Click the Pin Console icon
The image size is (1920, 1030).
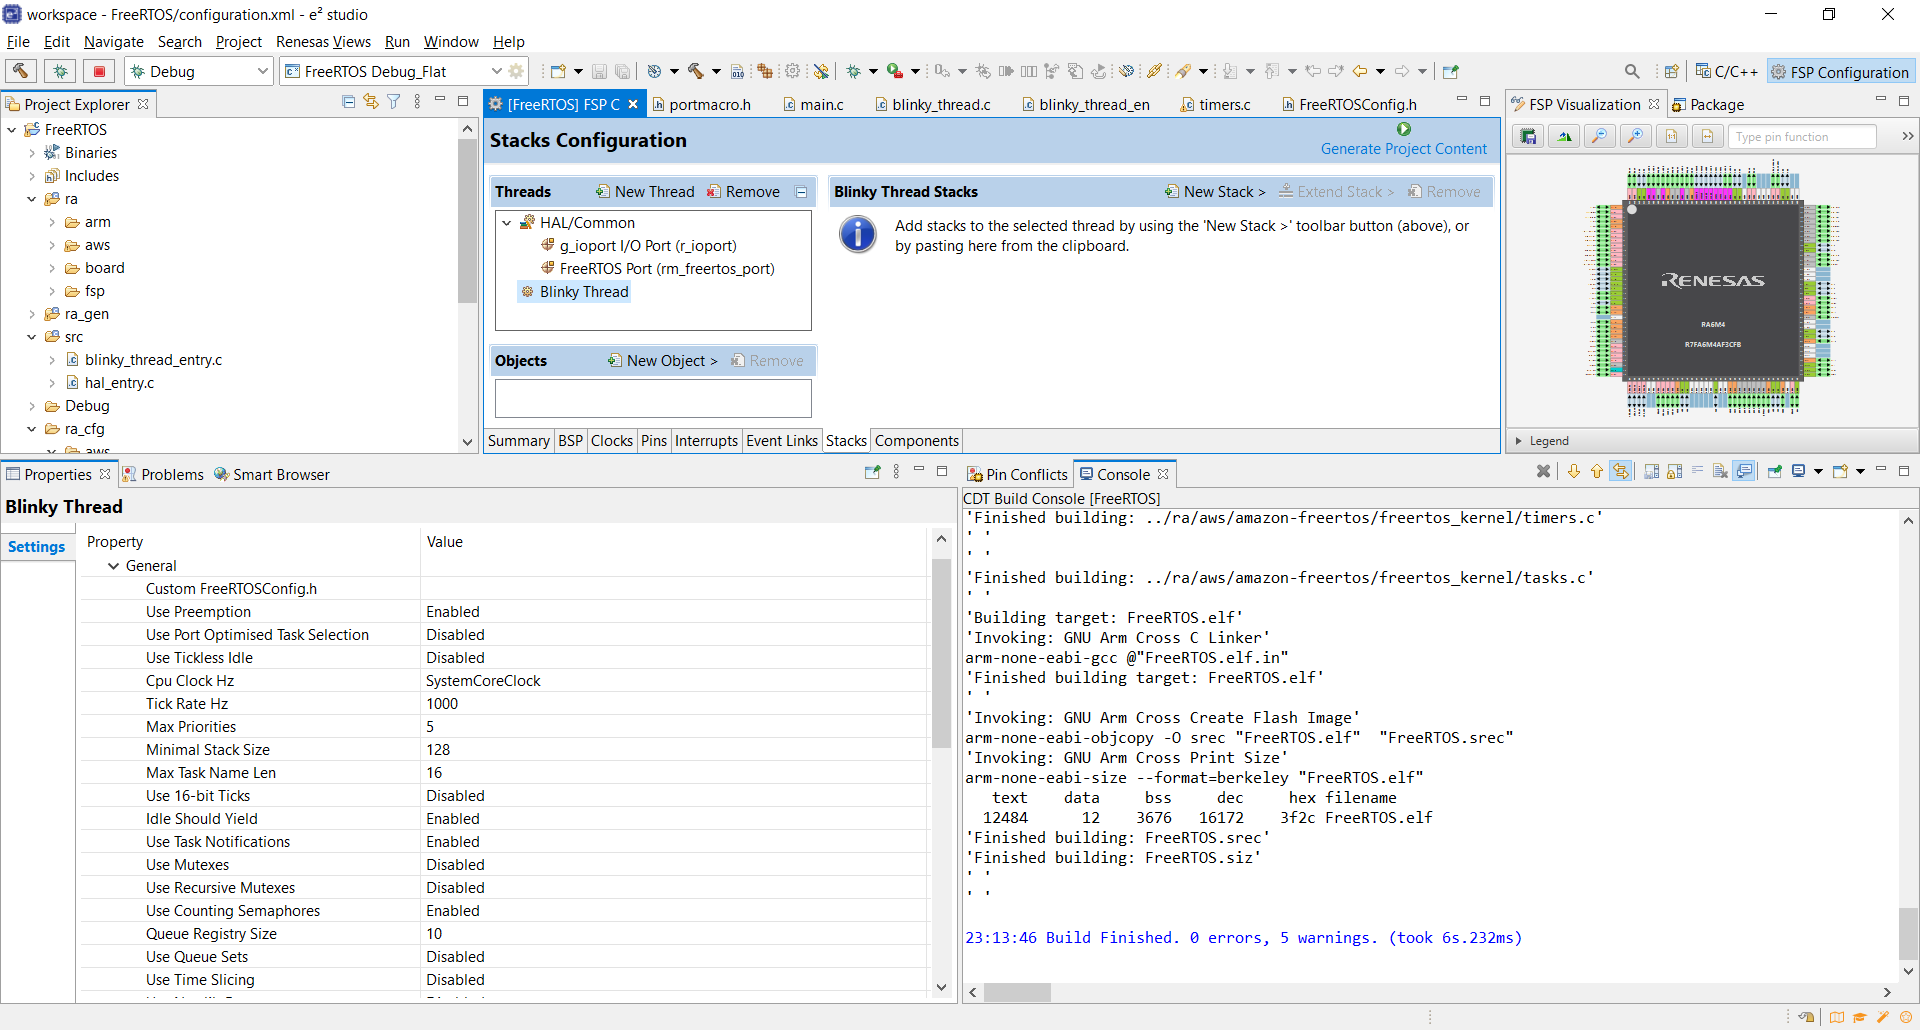point(1775,471)
